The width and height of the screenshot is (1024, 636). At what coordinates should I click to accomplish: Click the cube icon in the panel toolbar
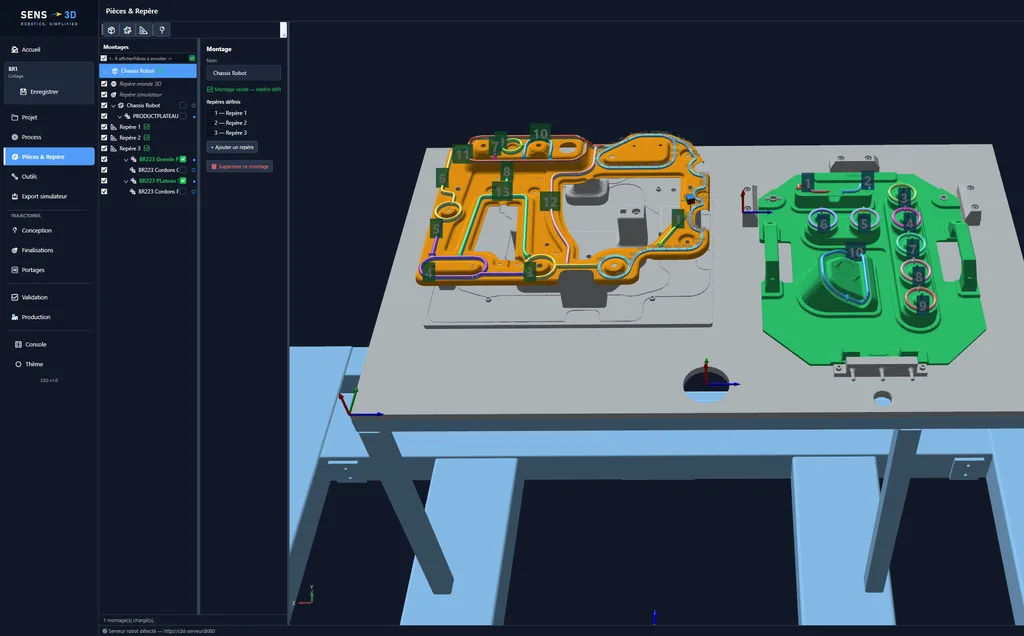tap(112, 30)
